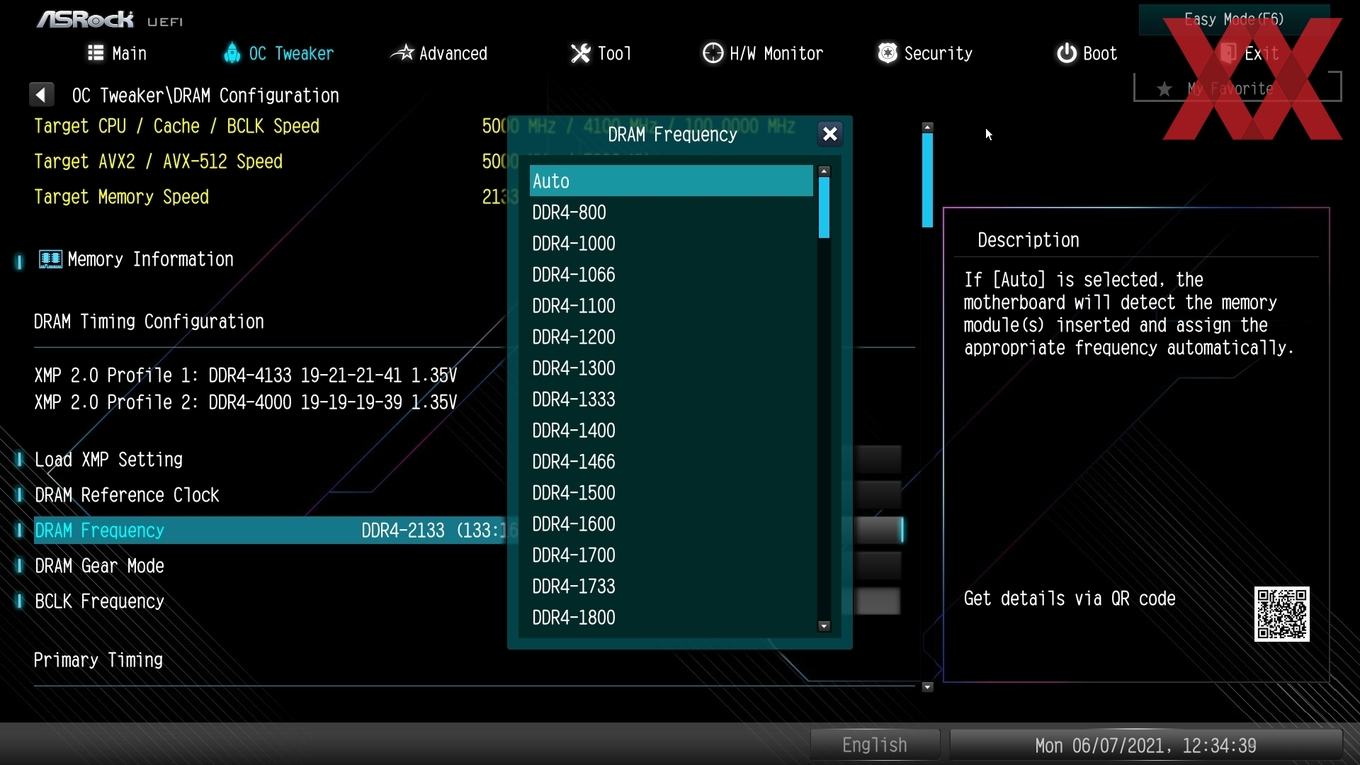Select DDR4-1200 frequency
The height and width of the screenshot is (765, 1360).
click(671, 337)
